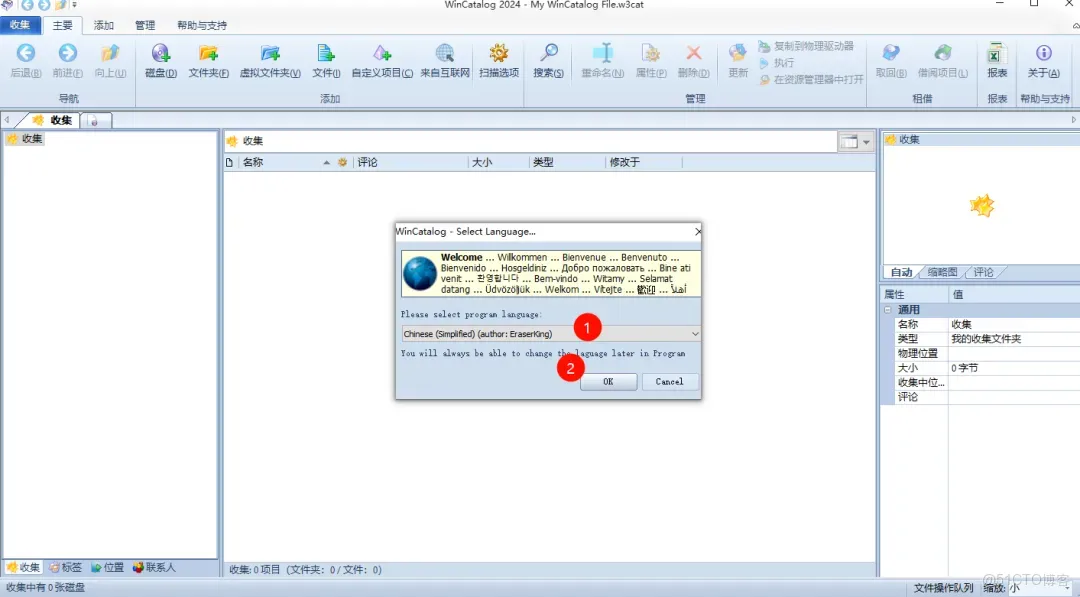Image resolution: width=1080 pixels, height=597 pixels.
Task: Click Cancel in Select Language dialog
Action: (x=669, y=381)
